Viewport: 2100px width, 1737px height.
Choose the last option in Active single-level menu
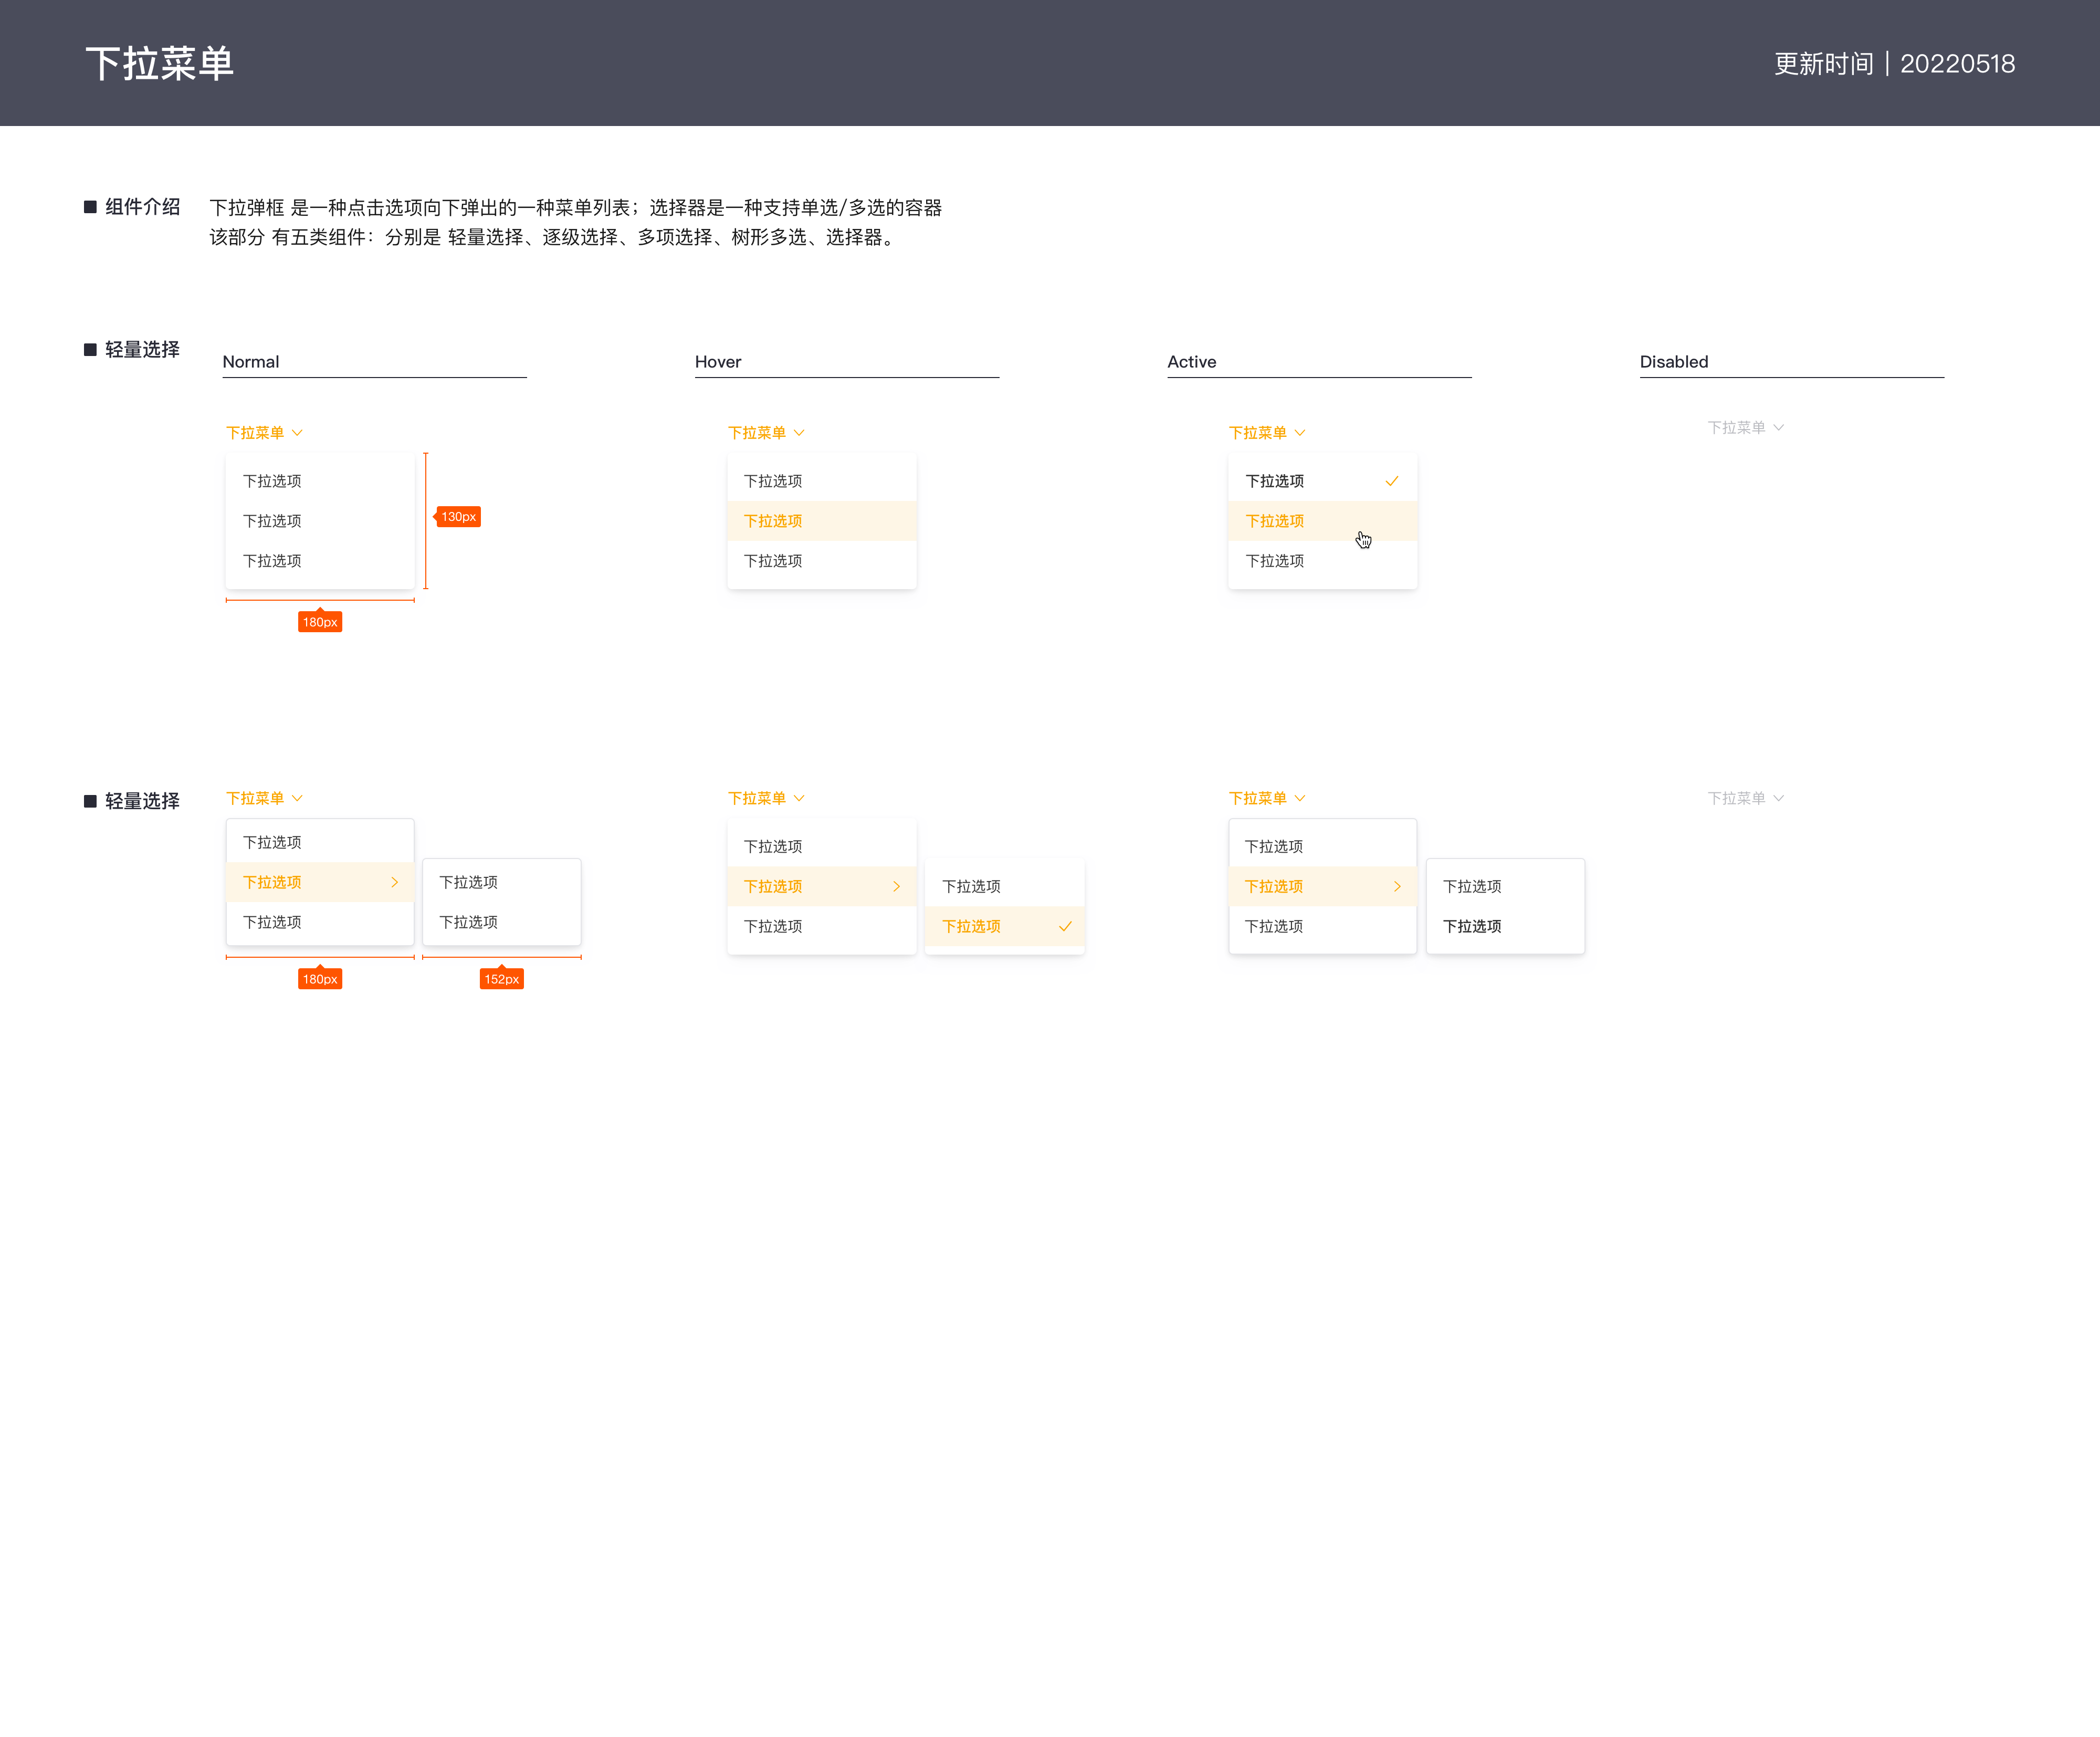1323,561
